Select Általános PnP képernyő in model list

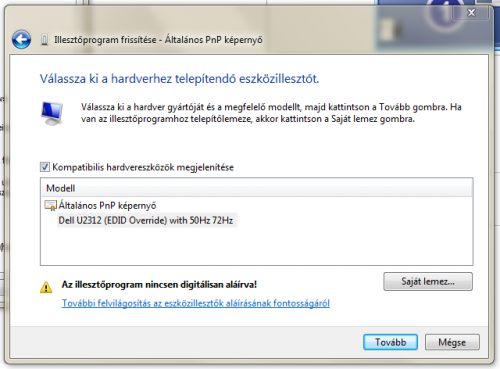(x=107, y=205)
